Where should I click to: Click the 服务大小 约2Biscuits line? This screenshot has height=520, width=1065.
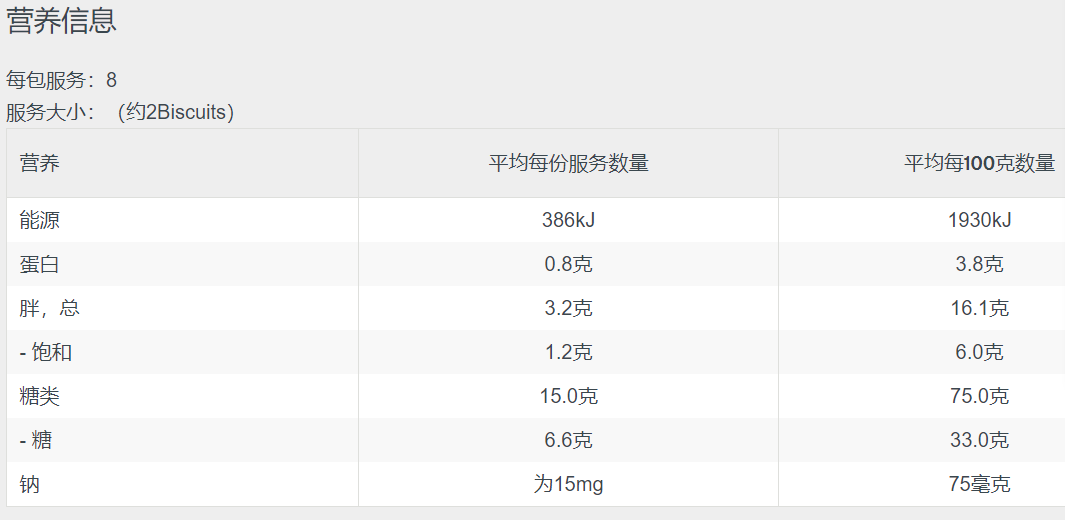(120, 112)
